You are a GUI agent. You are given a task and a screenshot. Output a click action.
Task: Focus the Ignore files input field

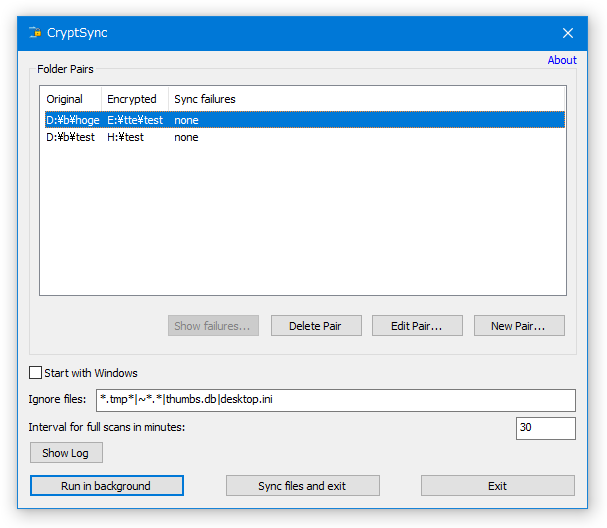(x=336, y=400)
